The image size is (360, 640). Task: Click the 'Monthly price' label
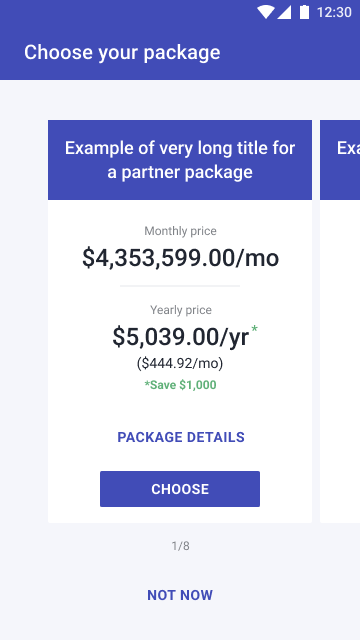[180, 231]
